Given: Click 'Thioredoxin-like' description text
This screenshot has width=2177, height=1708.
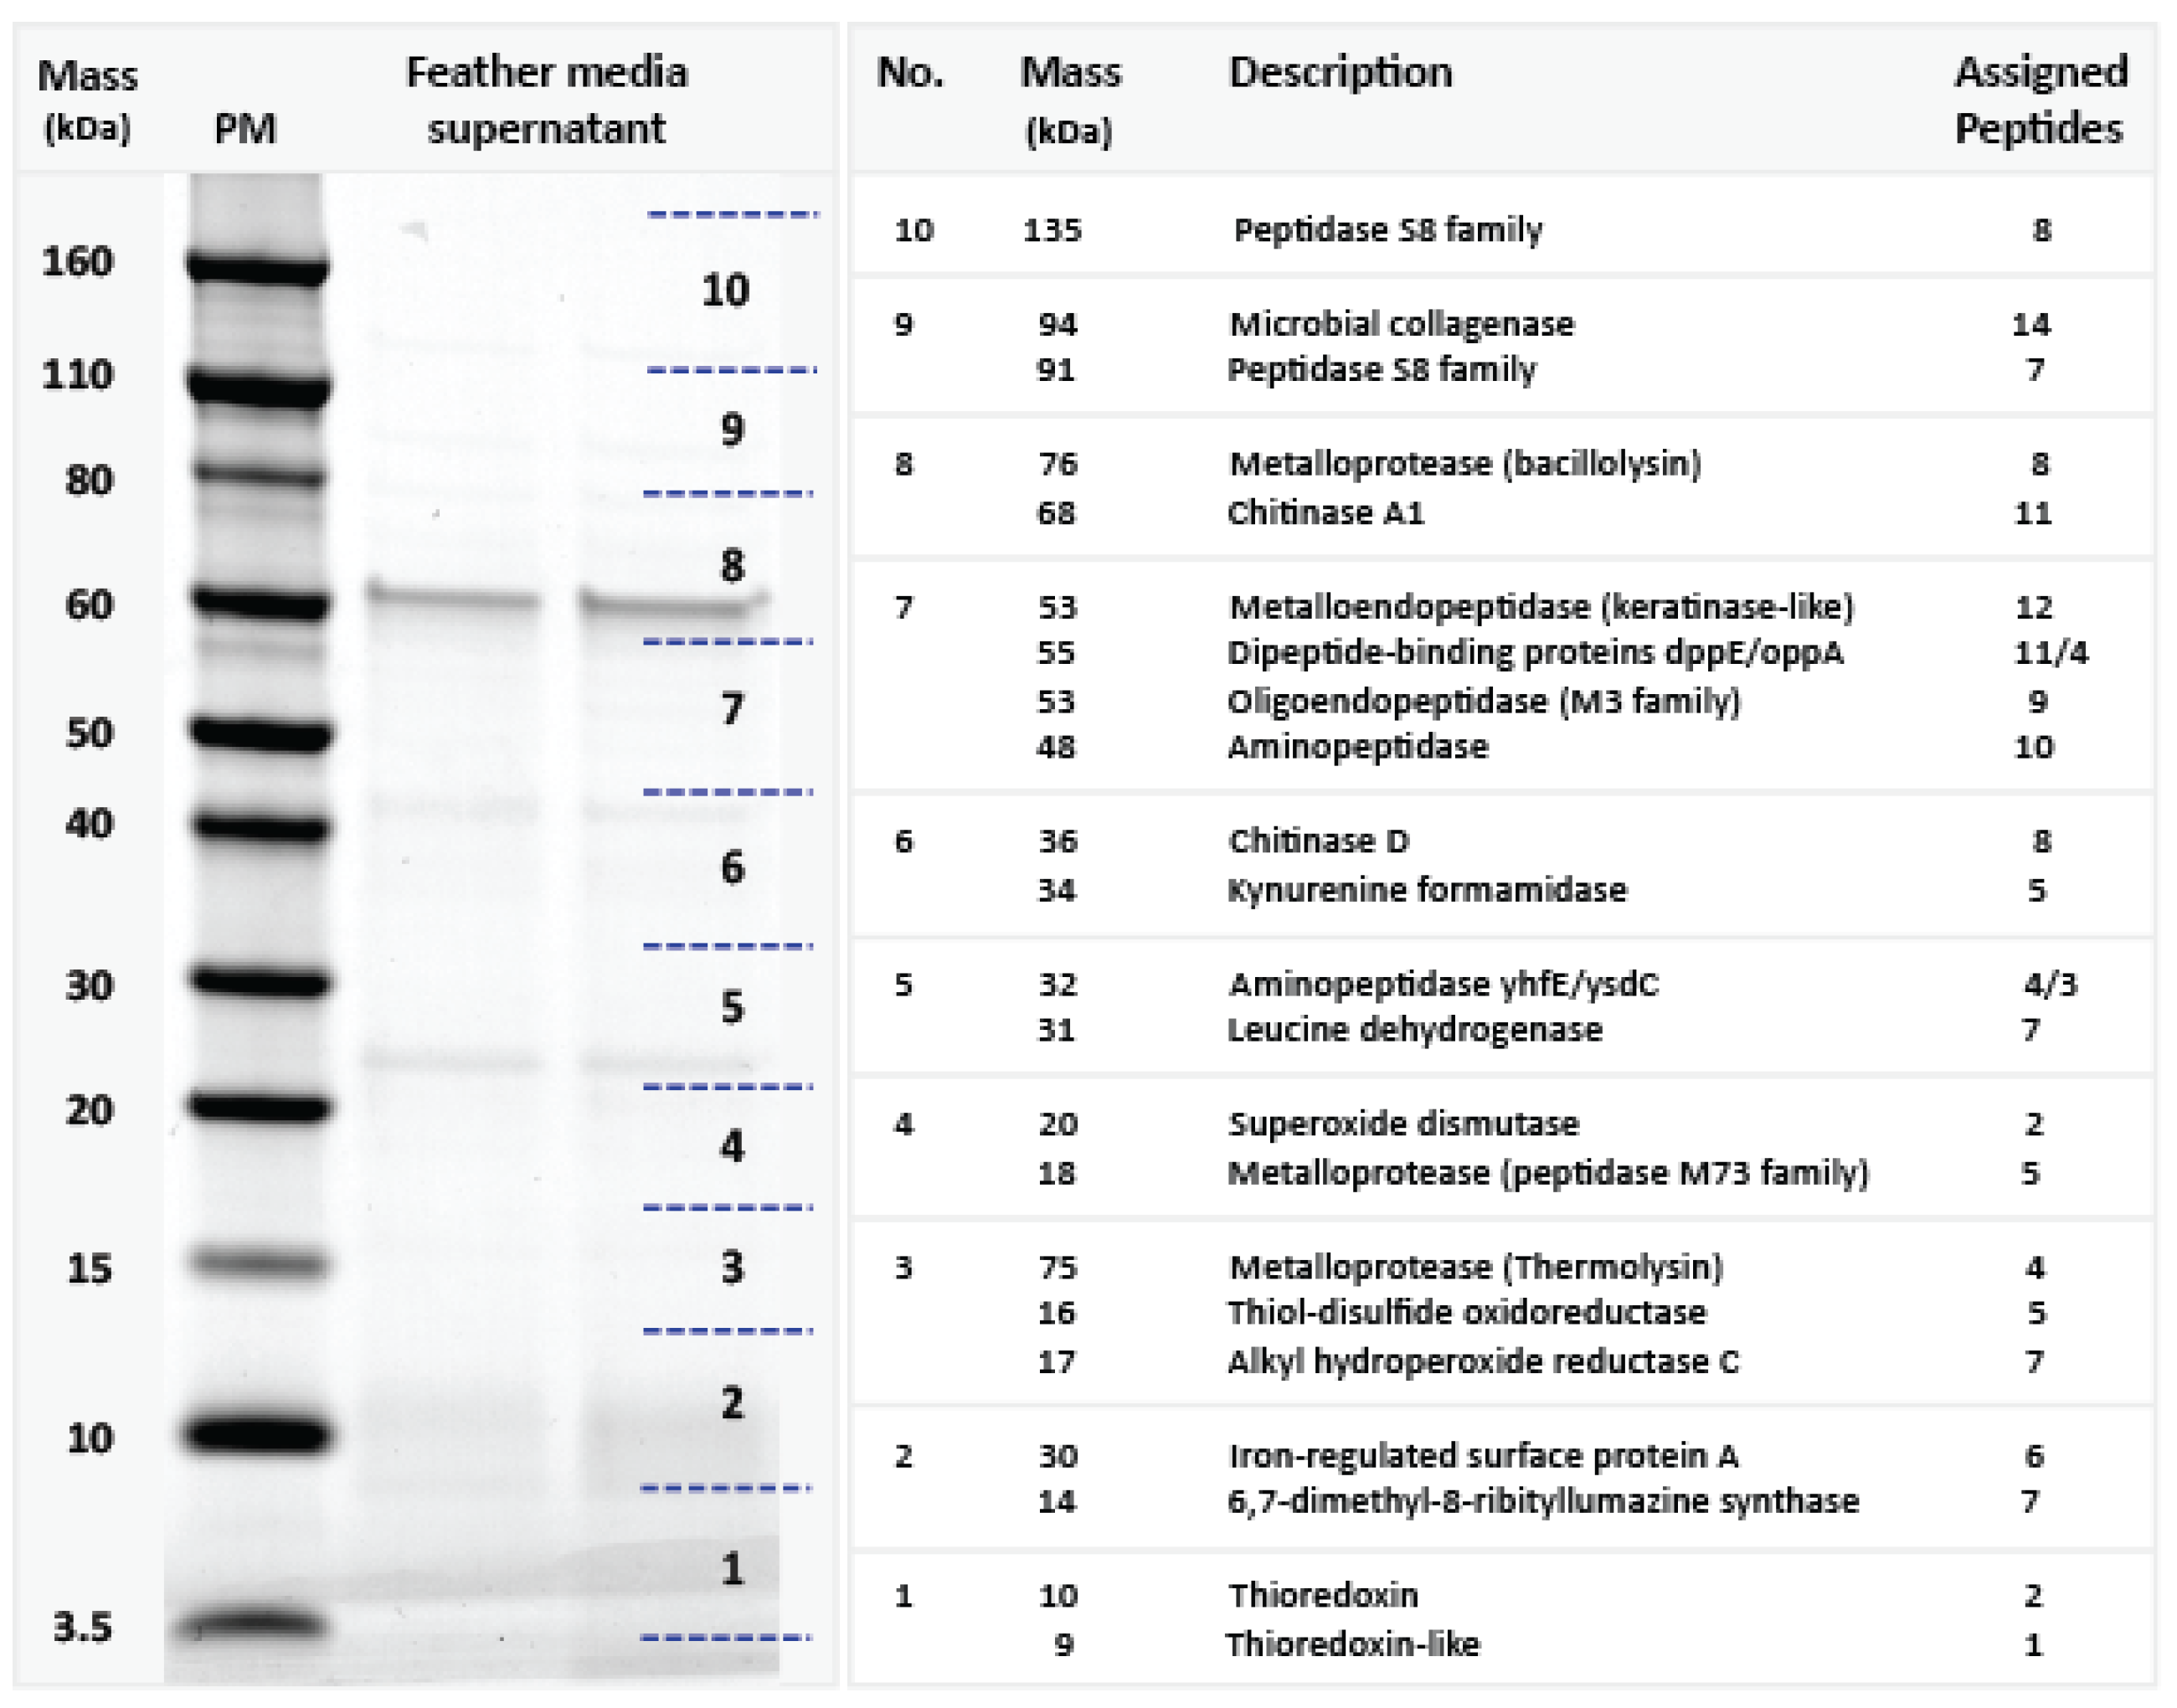Looking at the screenshot, I should point(1352,1645).
